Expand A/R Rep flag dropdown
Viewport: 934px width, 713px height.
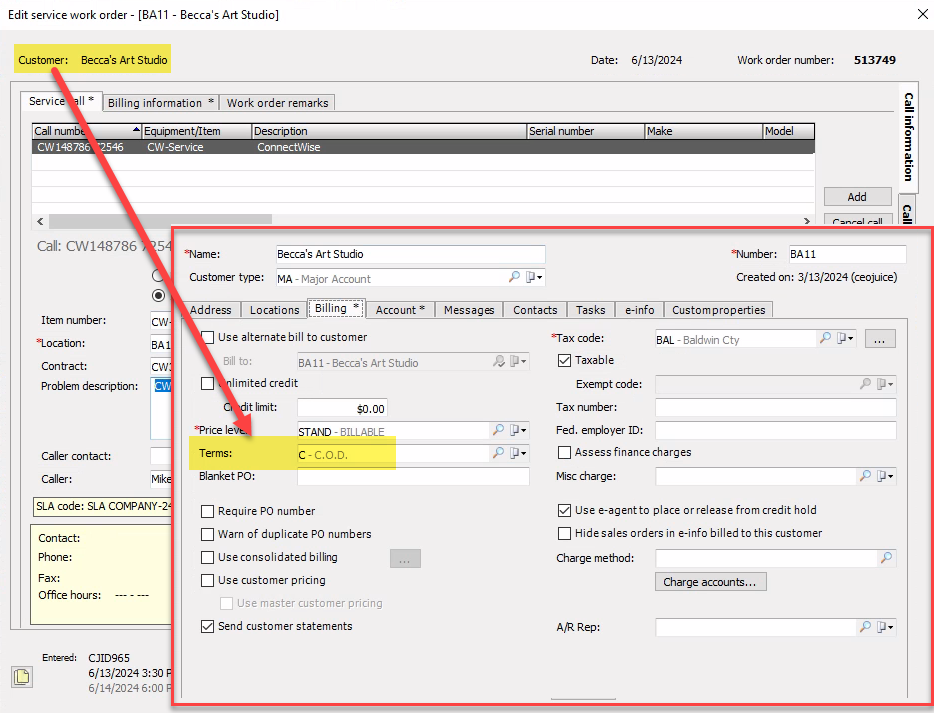pyautogui.click(x=885, y=627)
